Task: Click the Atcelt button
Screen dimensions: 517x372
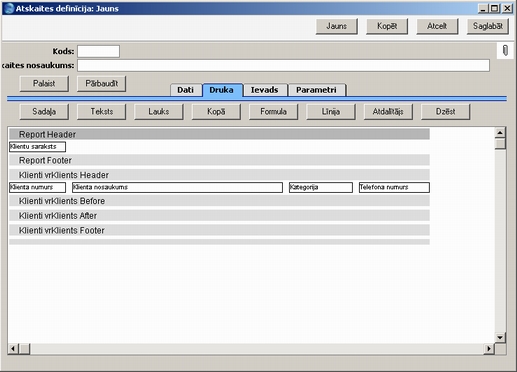Action: pos(437,26)
